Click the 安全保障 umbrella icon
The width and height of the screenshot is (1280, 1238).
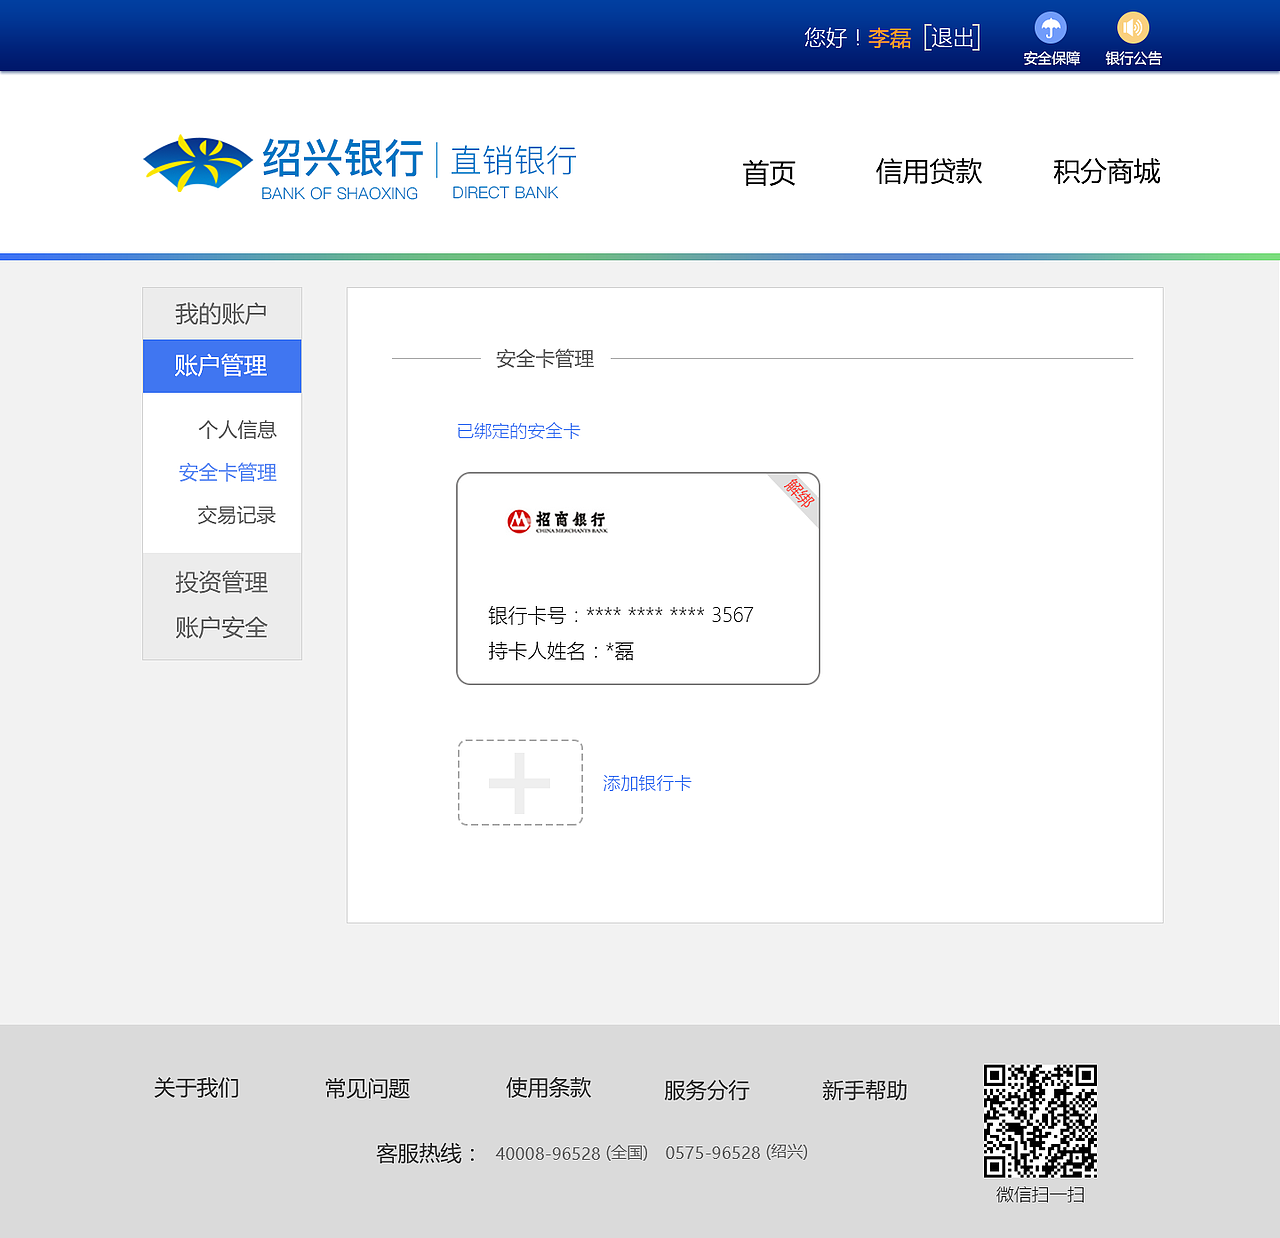[1049, 28]
